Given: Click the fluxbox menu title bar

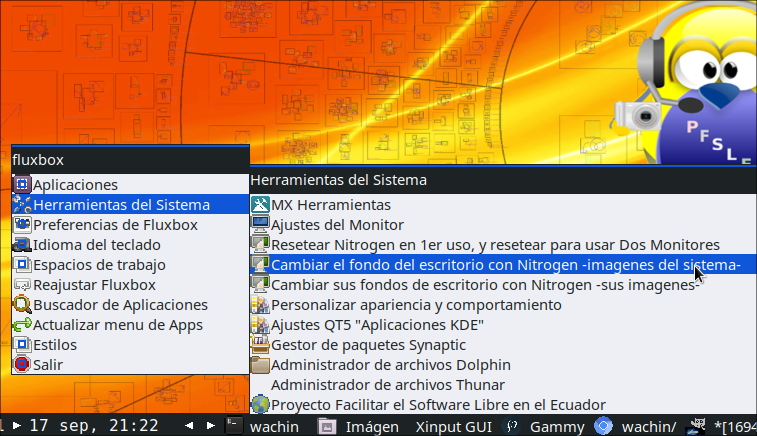Looking at the screenshot, I should [130, 160].
